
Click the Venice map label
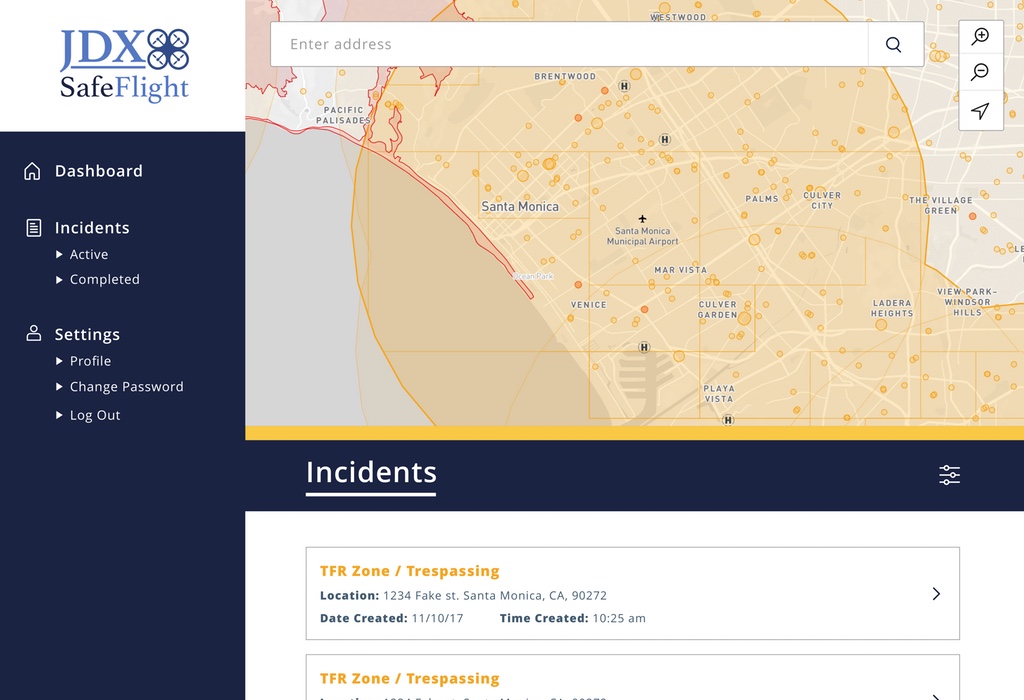click(588, 305)
